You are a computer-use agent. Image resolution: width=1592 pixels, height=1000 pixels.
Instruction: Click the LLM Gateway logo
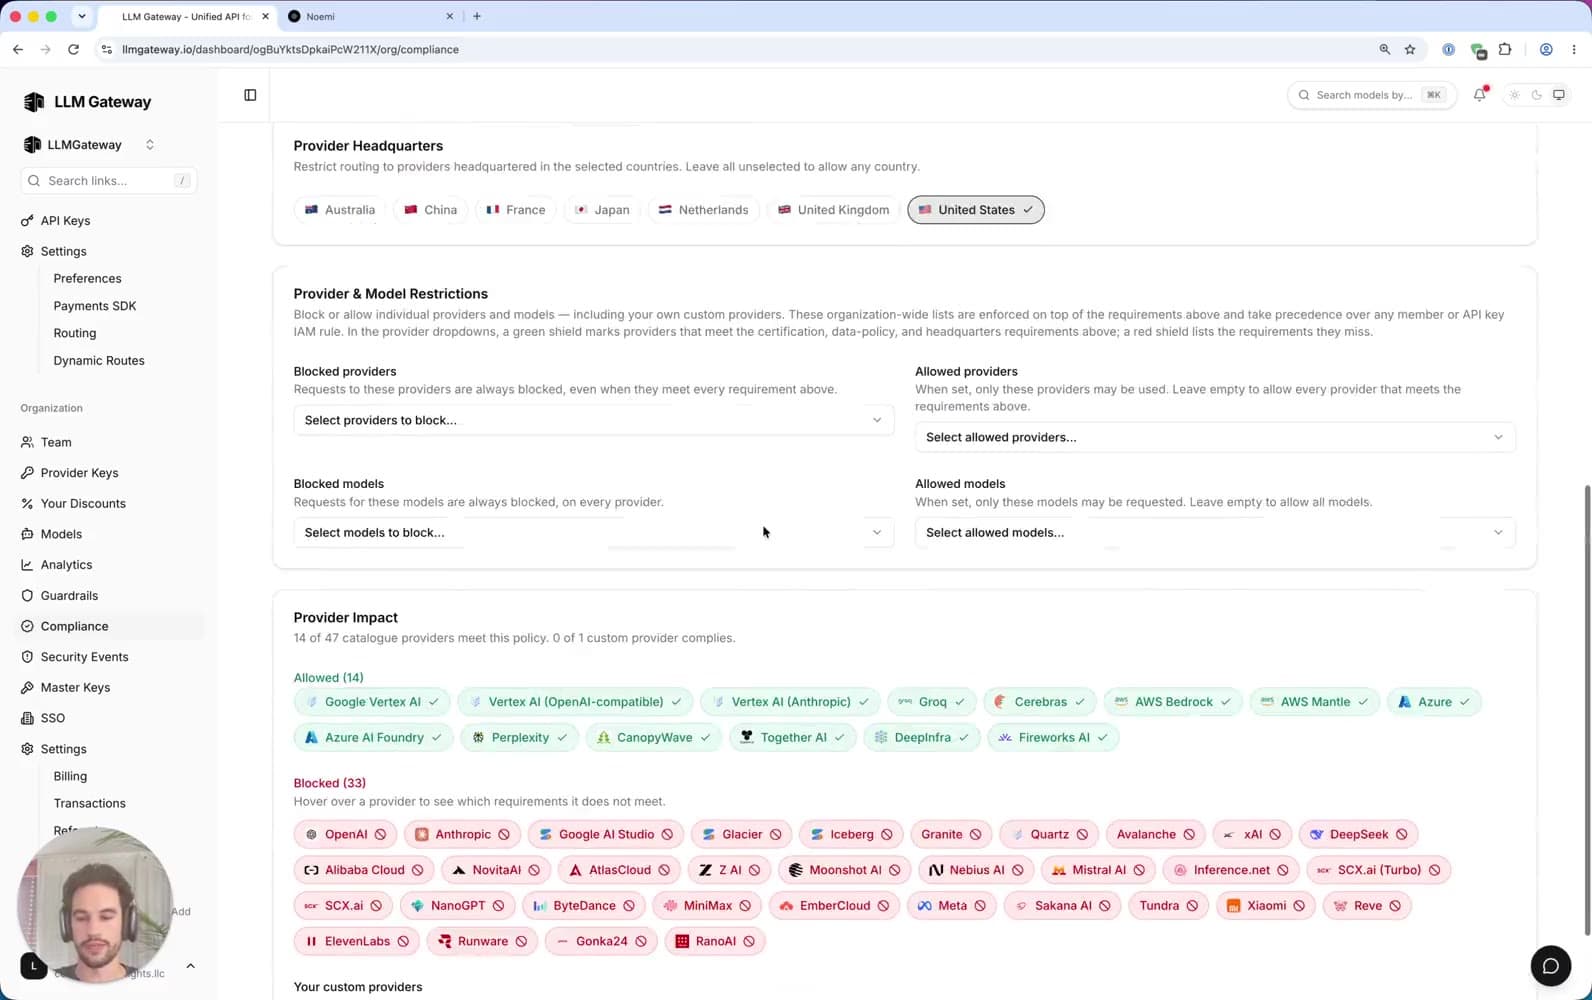86,102
